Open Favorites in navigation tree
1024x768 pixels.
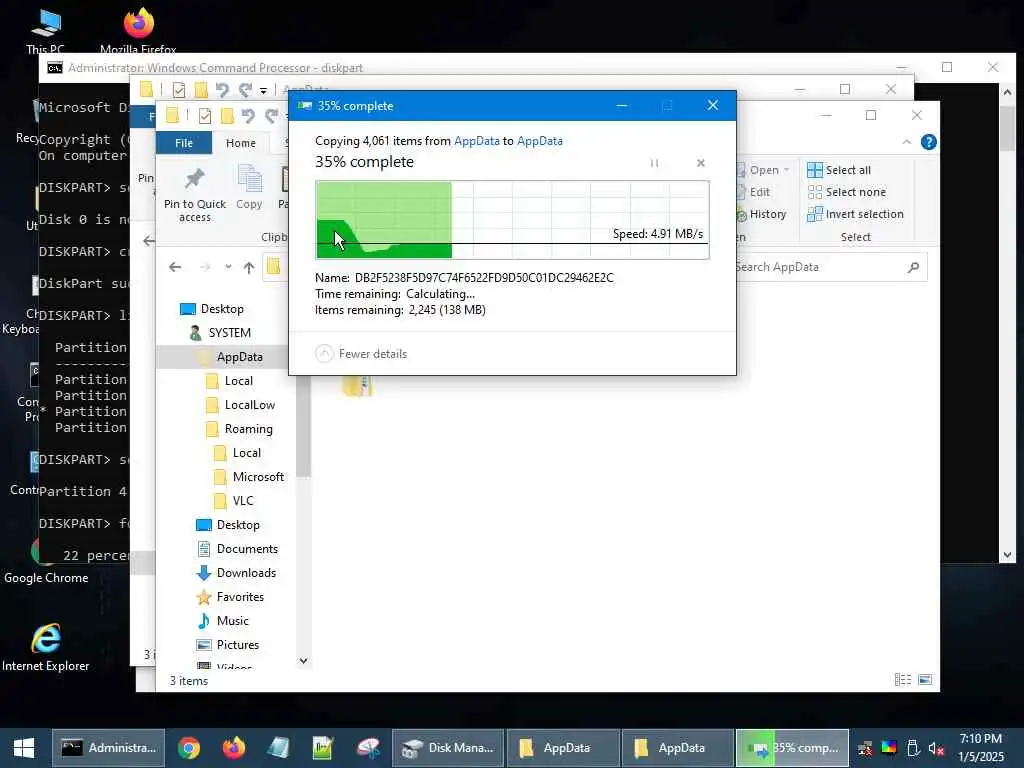[231, 597]
